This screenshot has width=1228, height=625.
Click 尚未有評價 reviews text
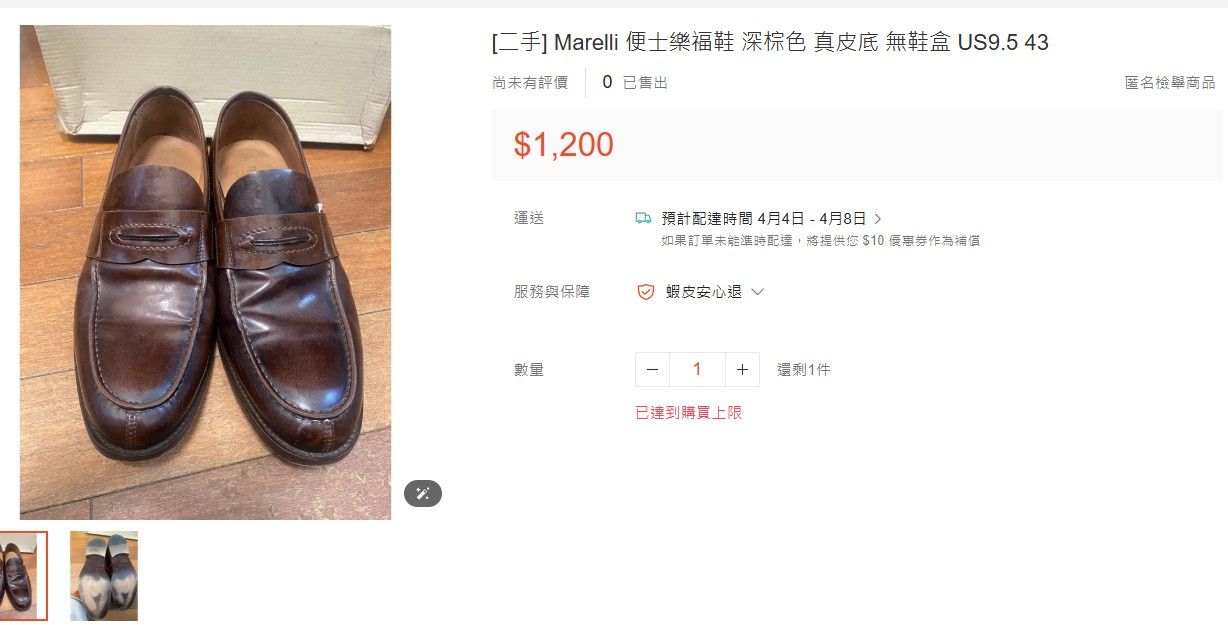click(530, 82)
